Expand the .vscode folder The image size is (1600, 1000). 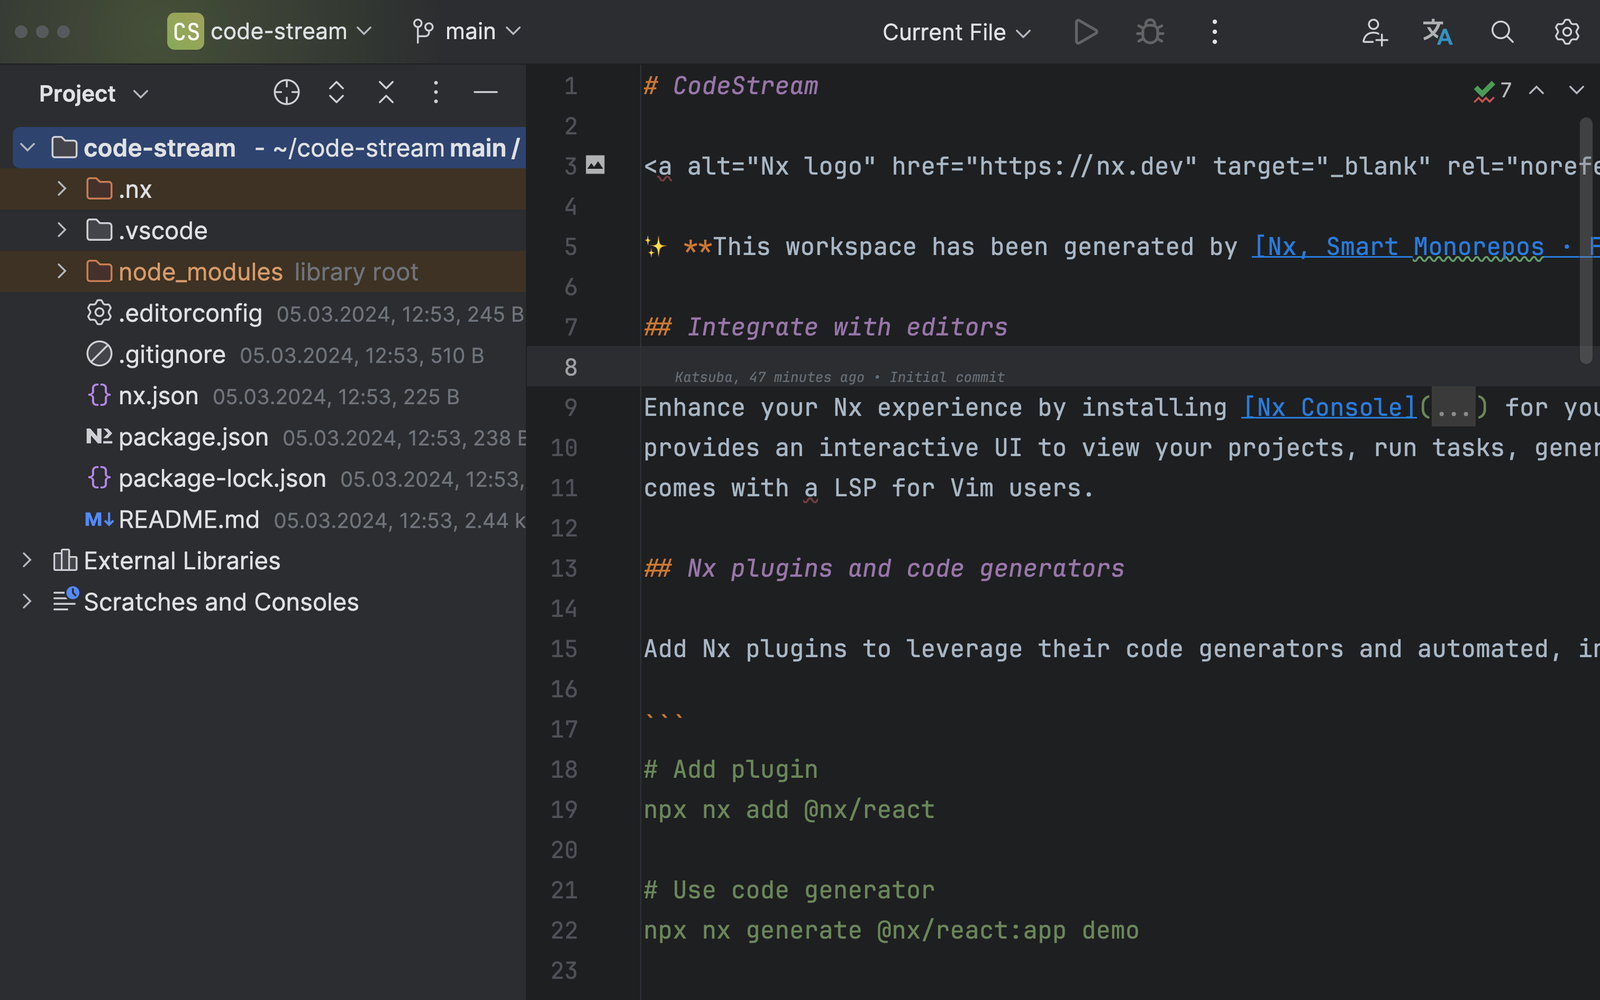click(62, 230)
